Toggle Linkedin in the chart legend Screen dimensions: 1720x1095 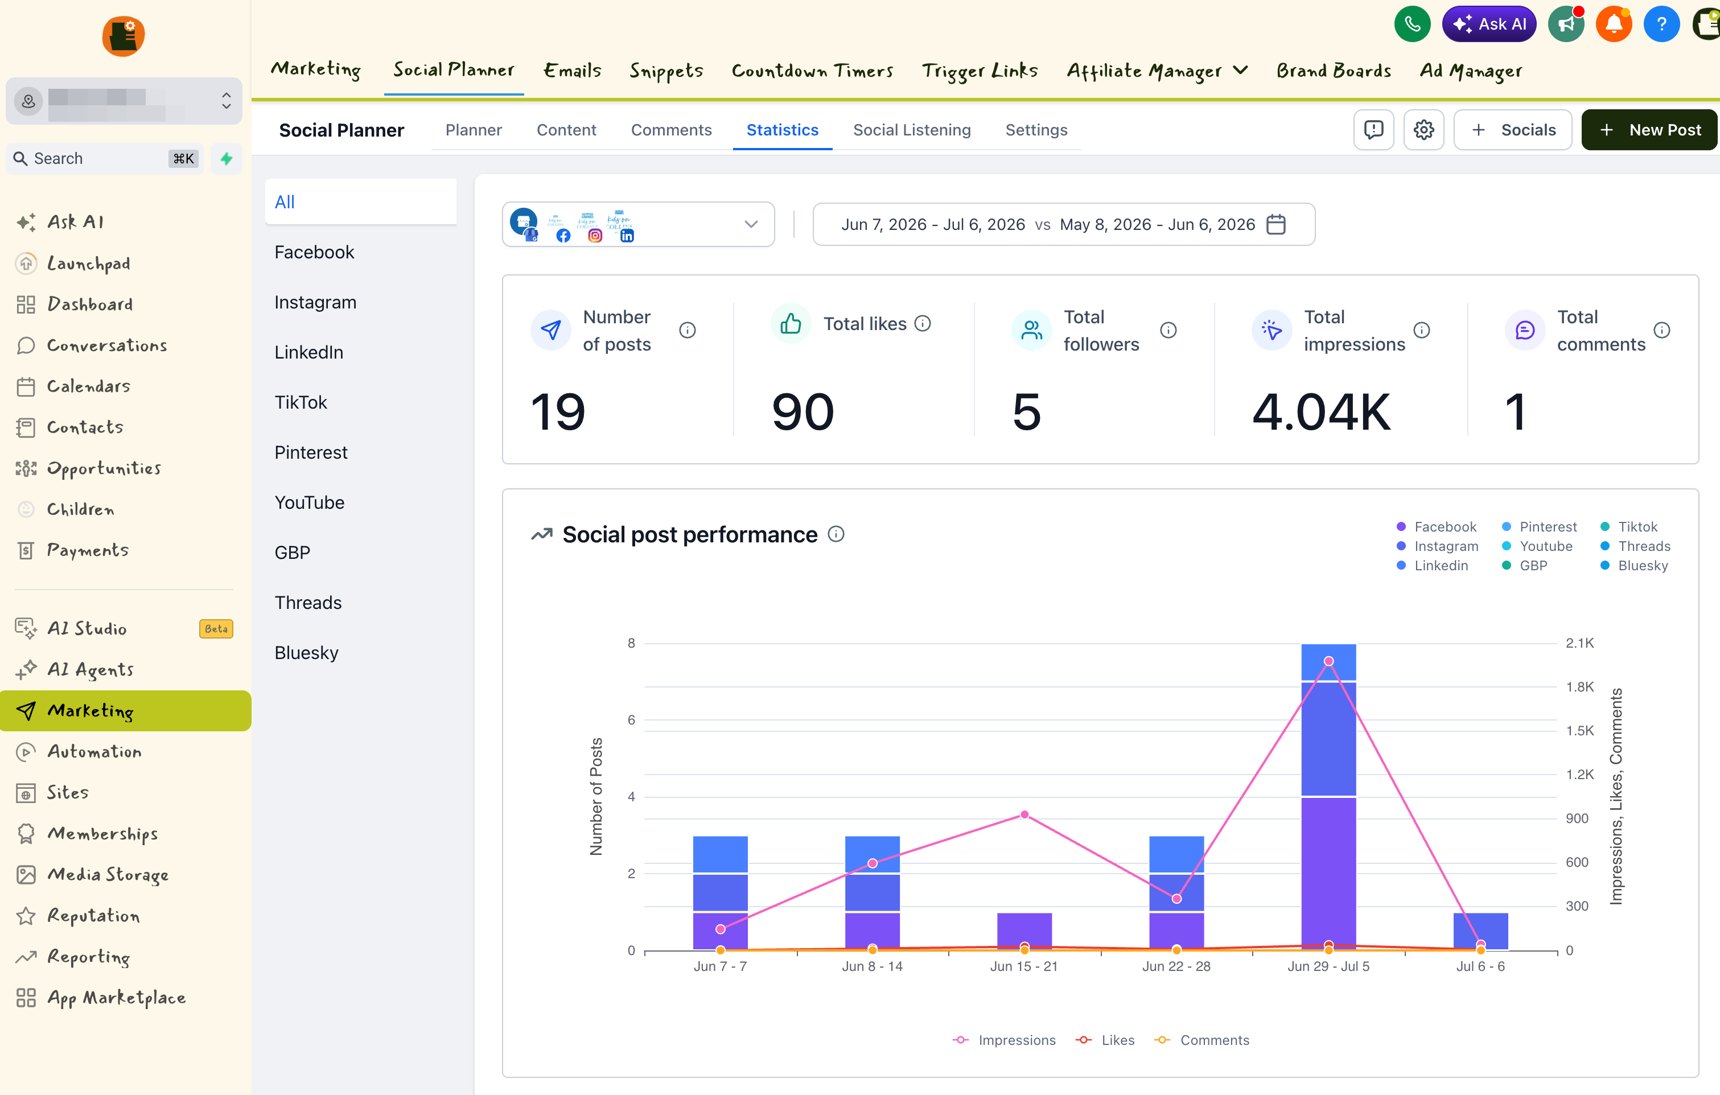point(1432,565)
